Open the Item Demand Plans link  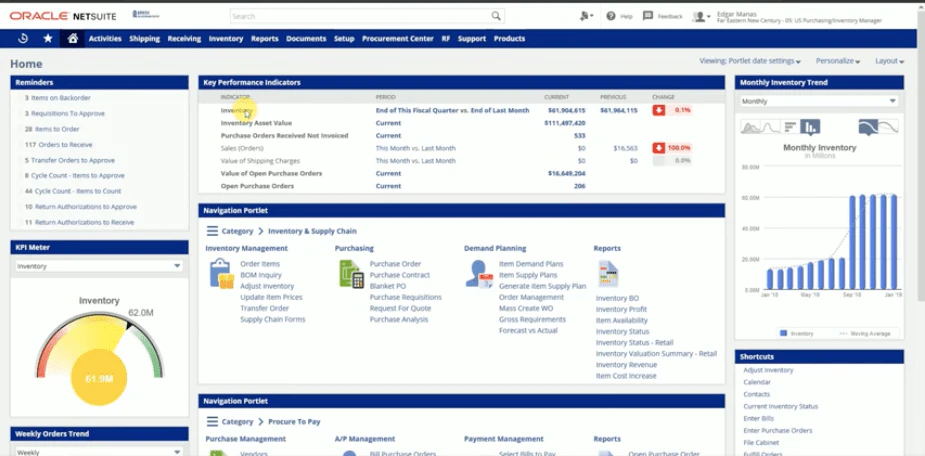click(x=531, y=264)
